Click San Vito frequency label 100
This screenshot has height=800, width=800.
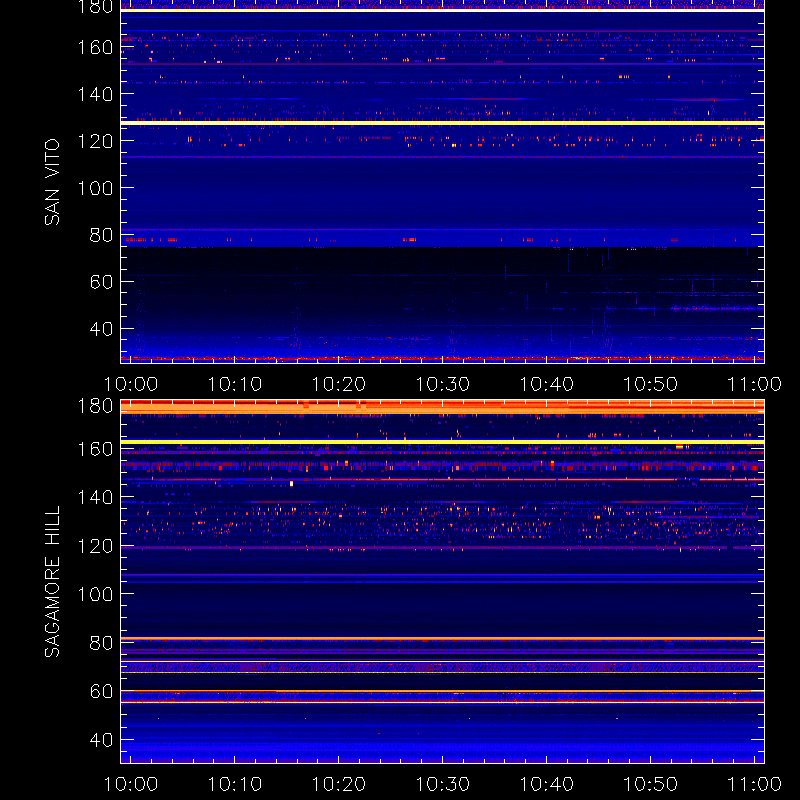coord(95,188)
